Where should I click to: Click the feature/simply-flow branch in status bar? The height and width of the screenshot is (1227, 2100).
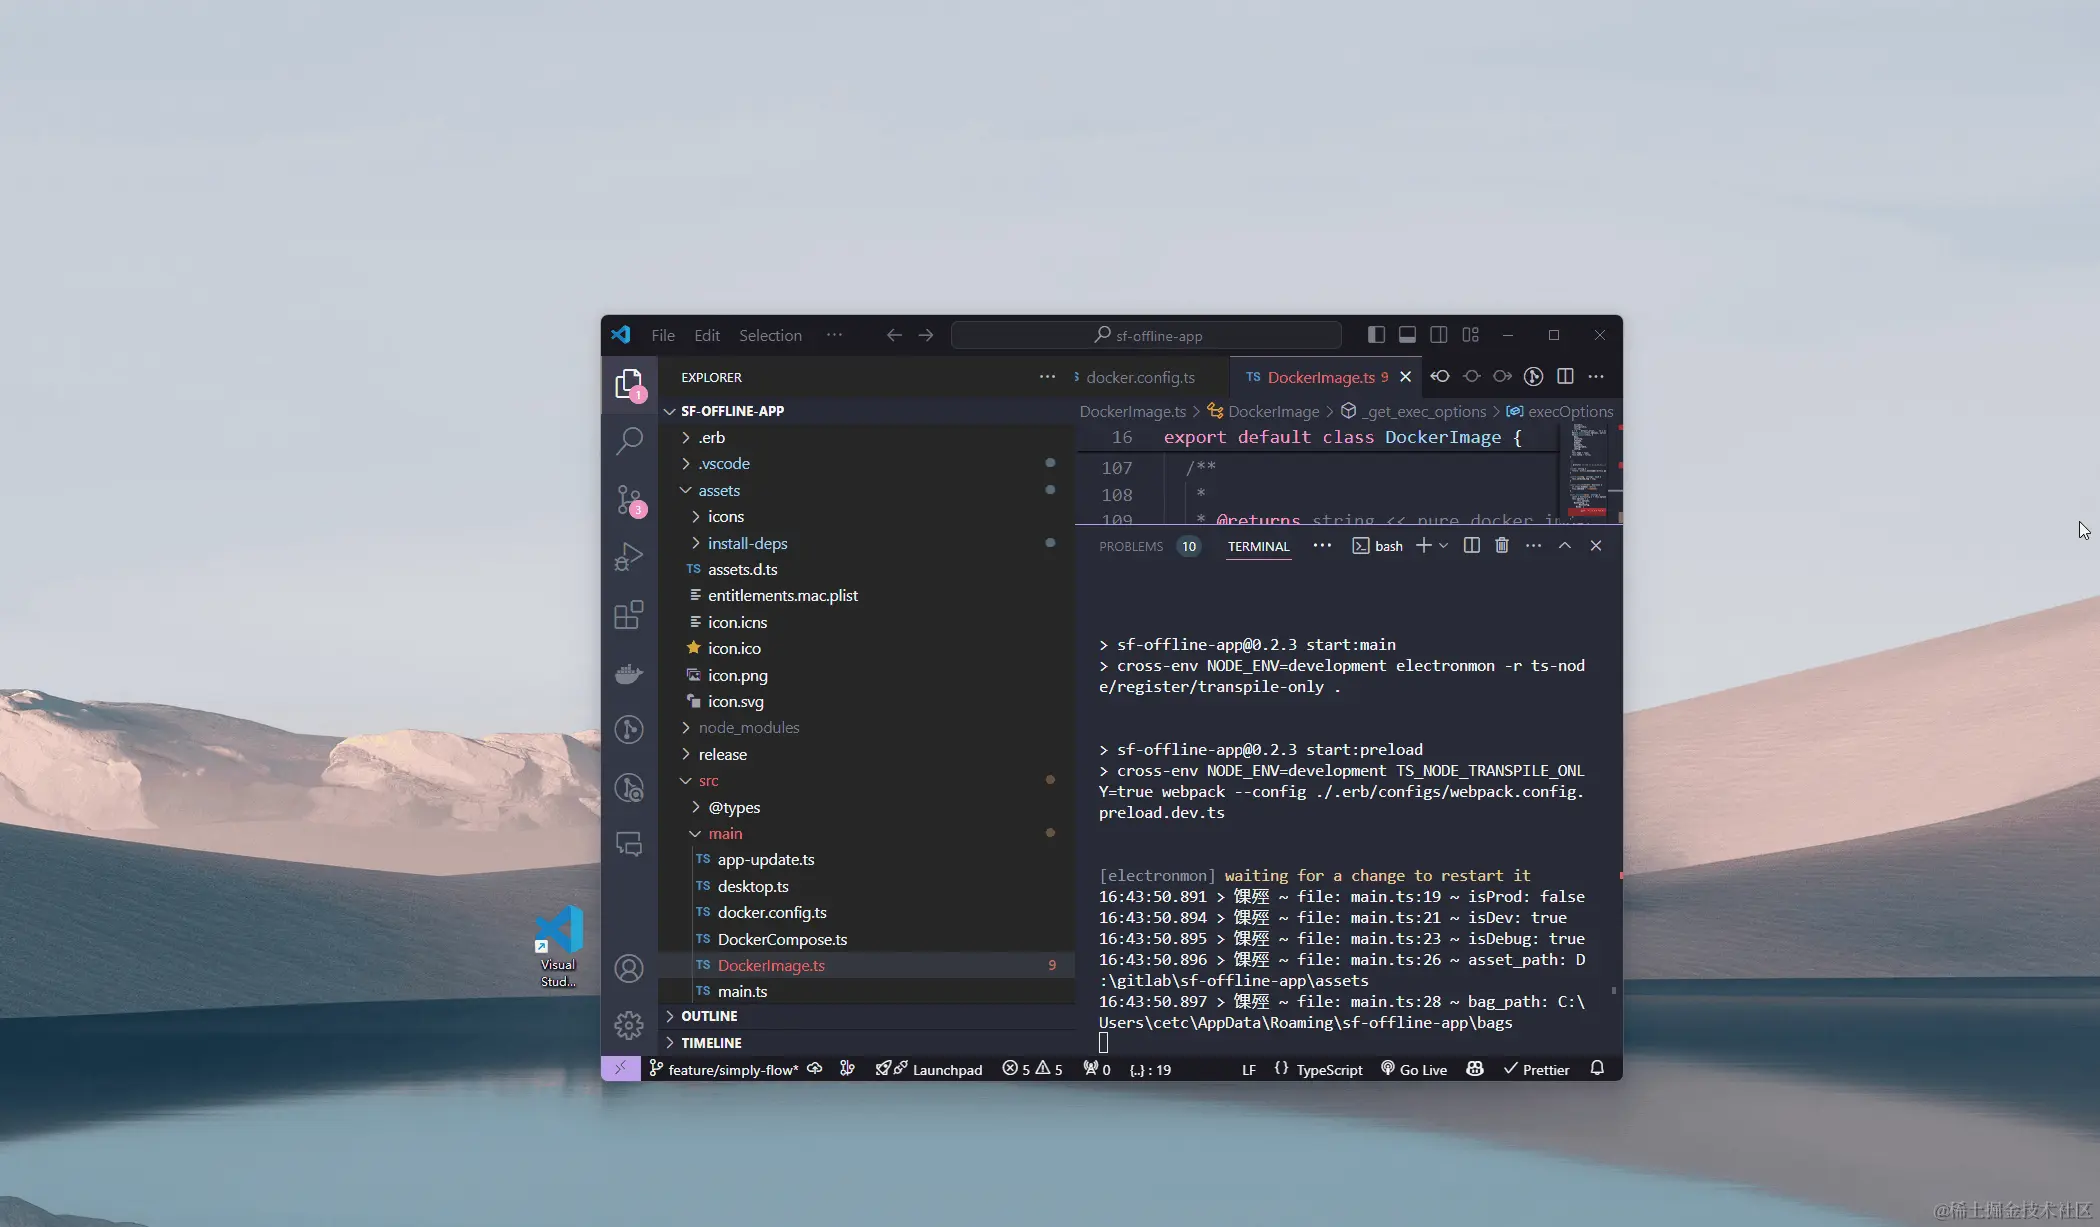coord(724,1069)
